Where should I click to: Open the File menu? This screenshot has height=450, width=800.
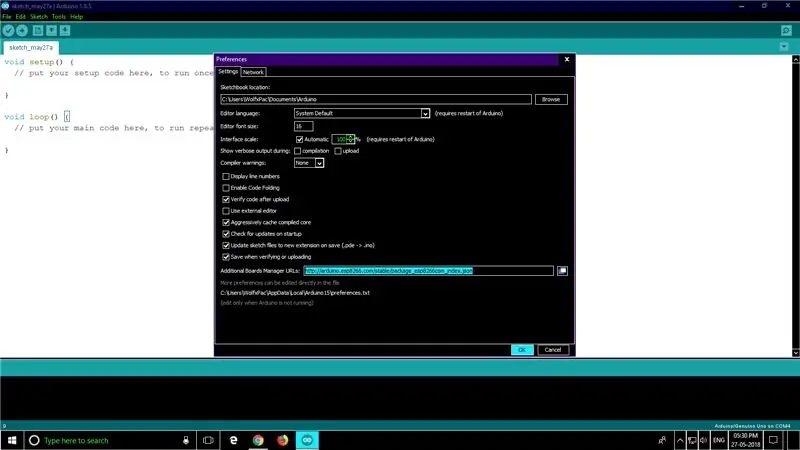(7, 17)
